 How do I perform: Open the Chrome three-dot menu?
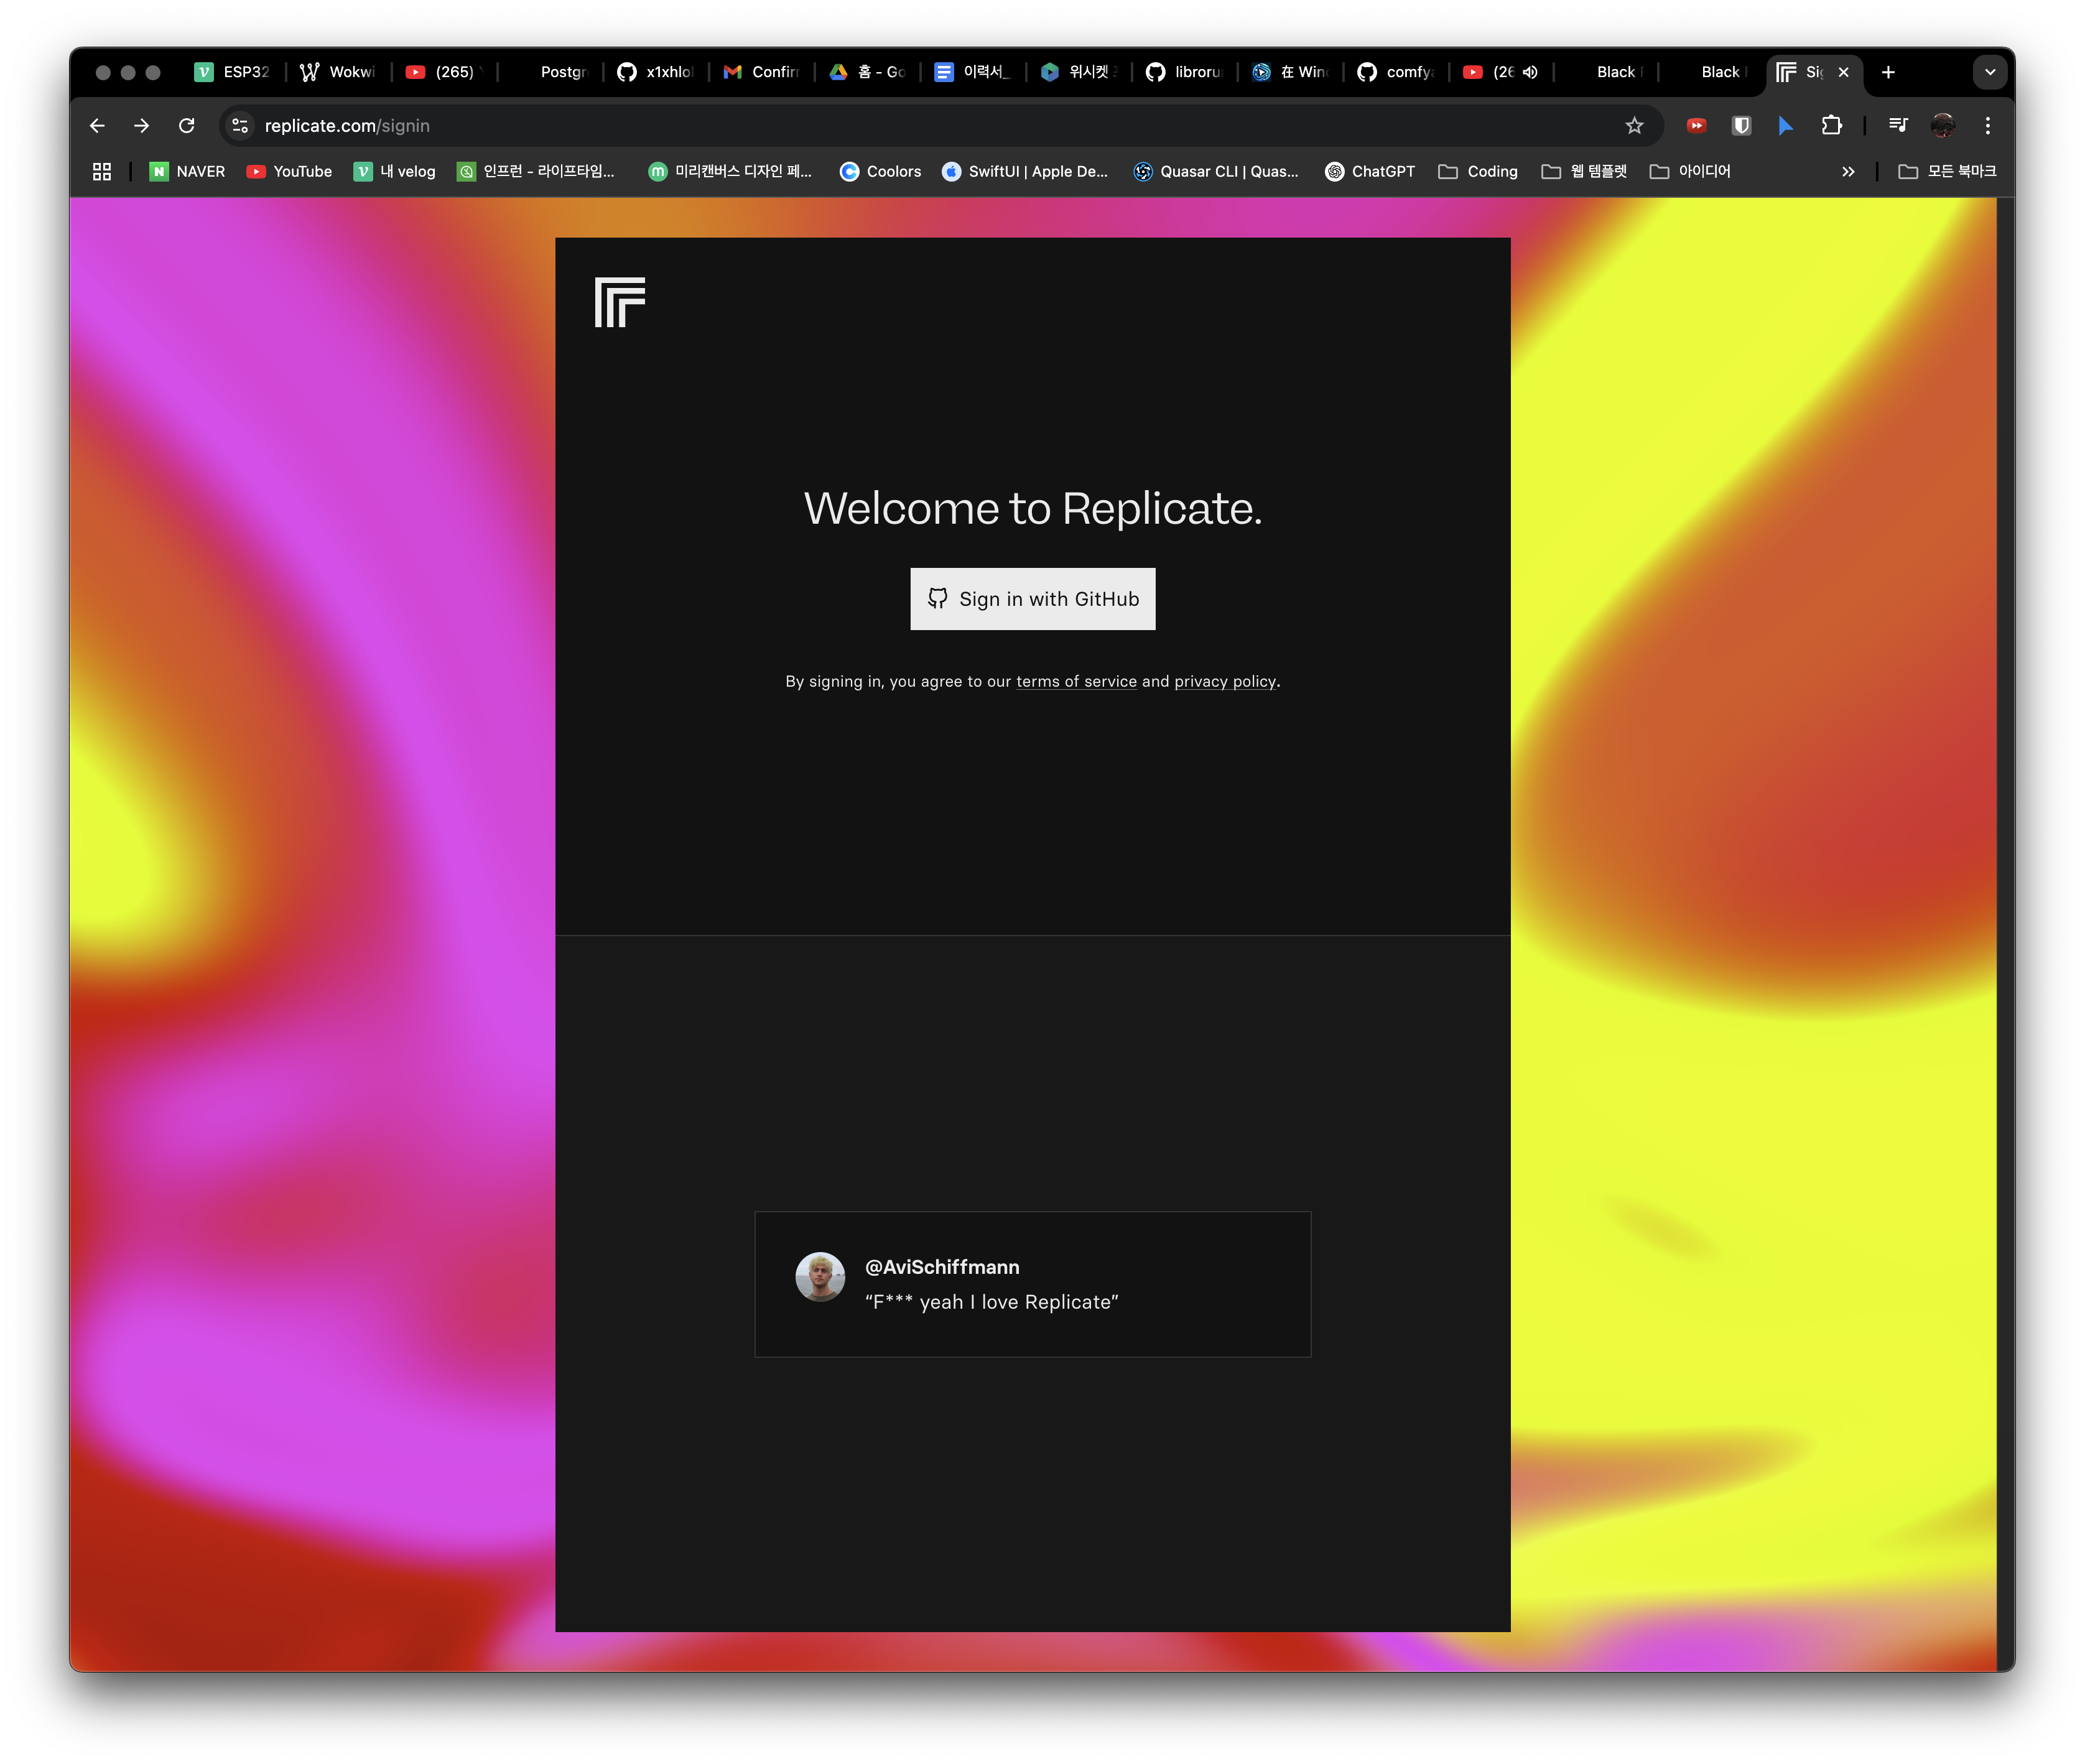[1987, 126]
